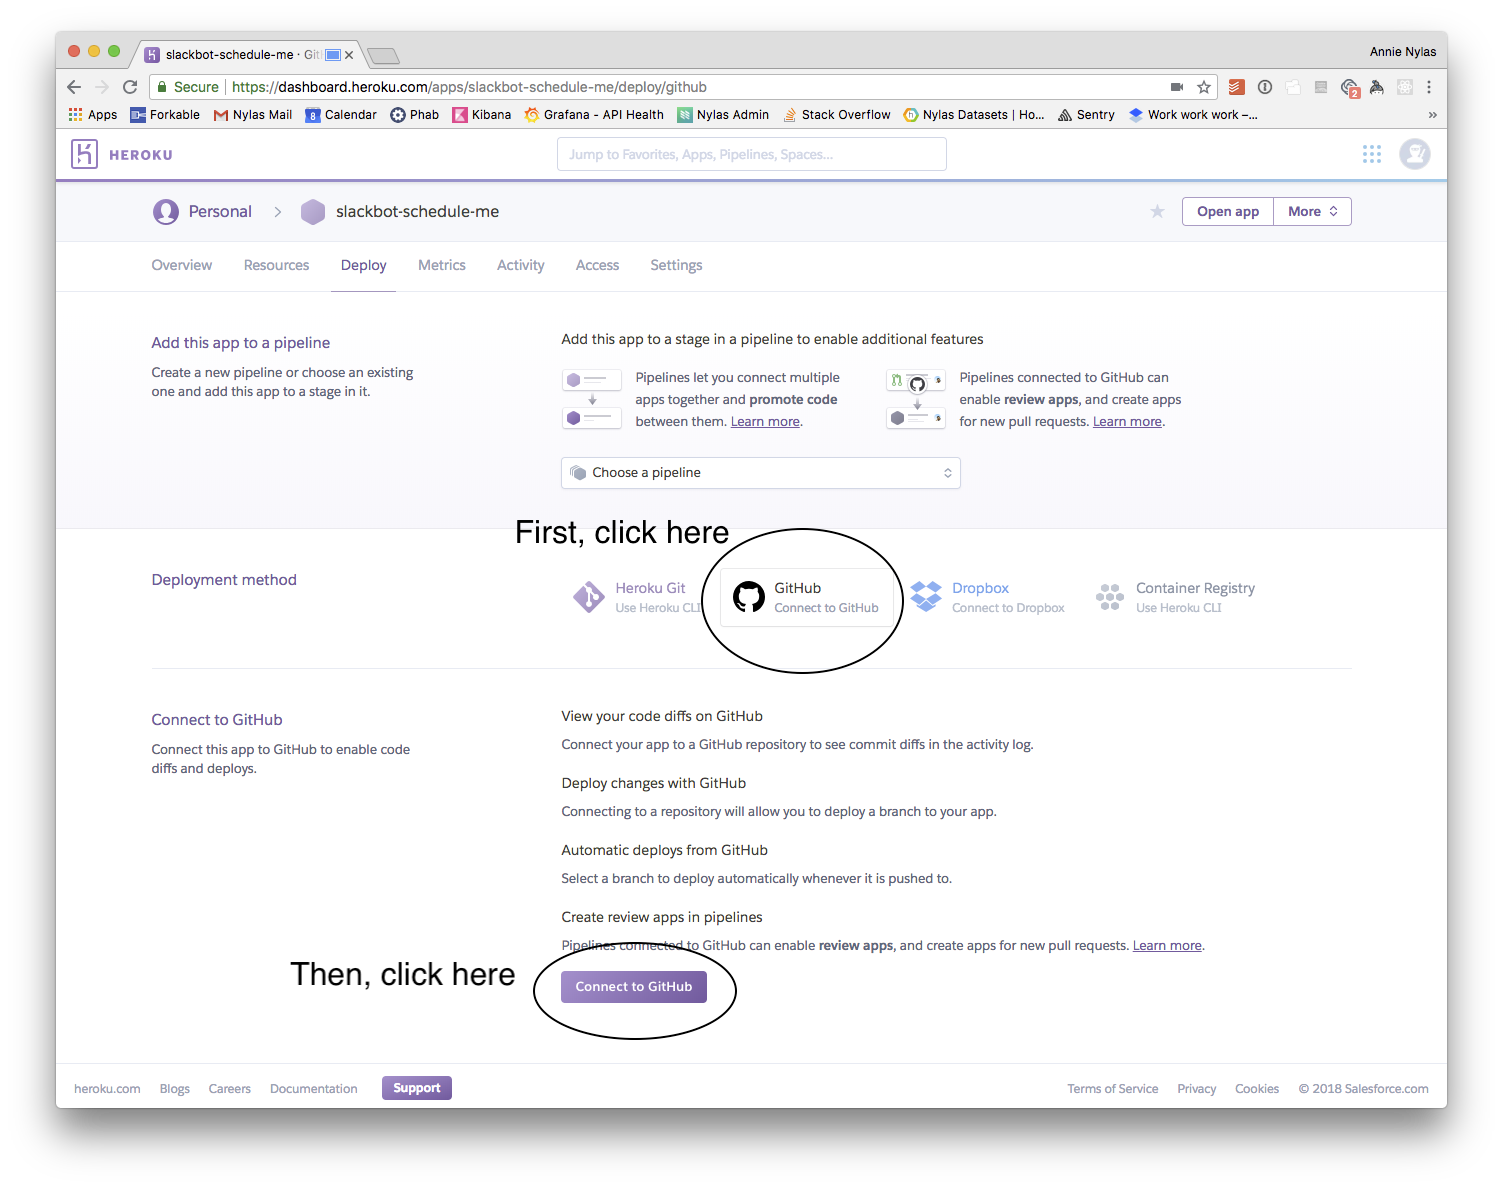Click the Annie Nylas profile name
Image resolution: width=1503 pixels, height=1188 pixels.
[x=1403, y=52]
